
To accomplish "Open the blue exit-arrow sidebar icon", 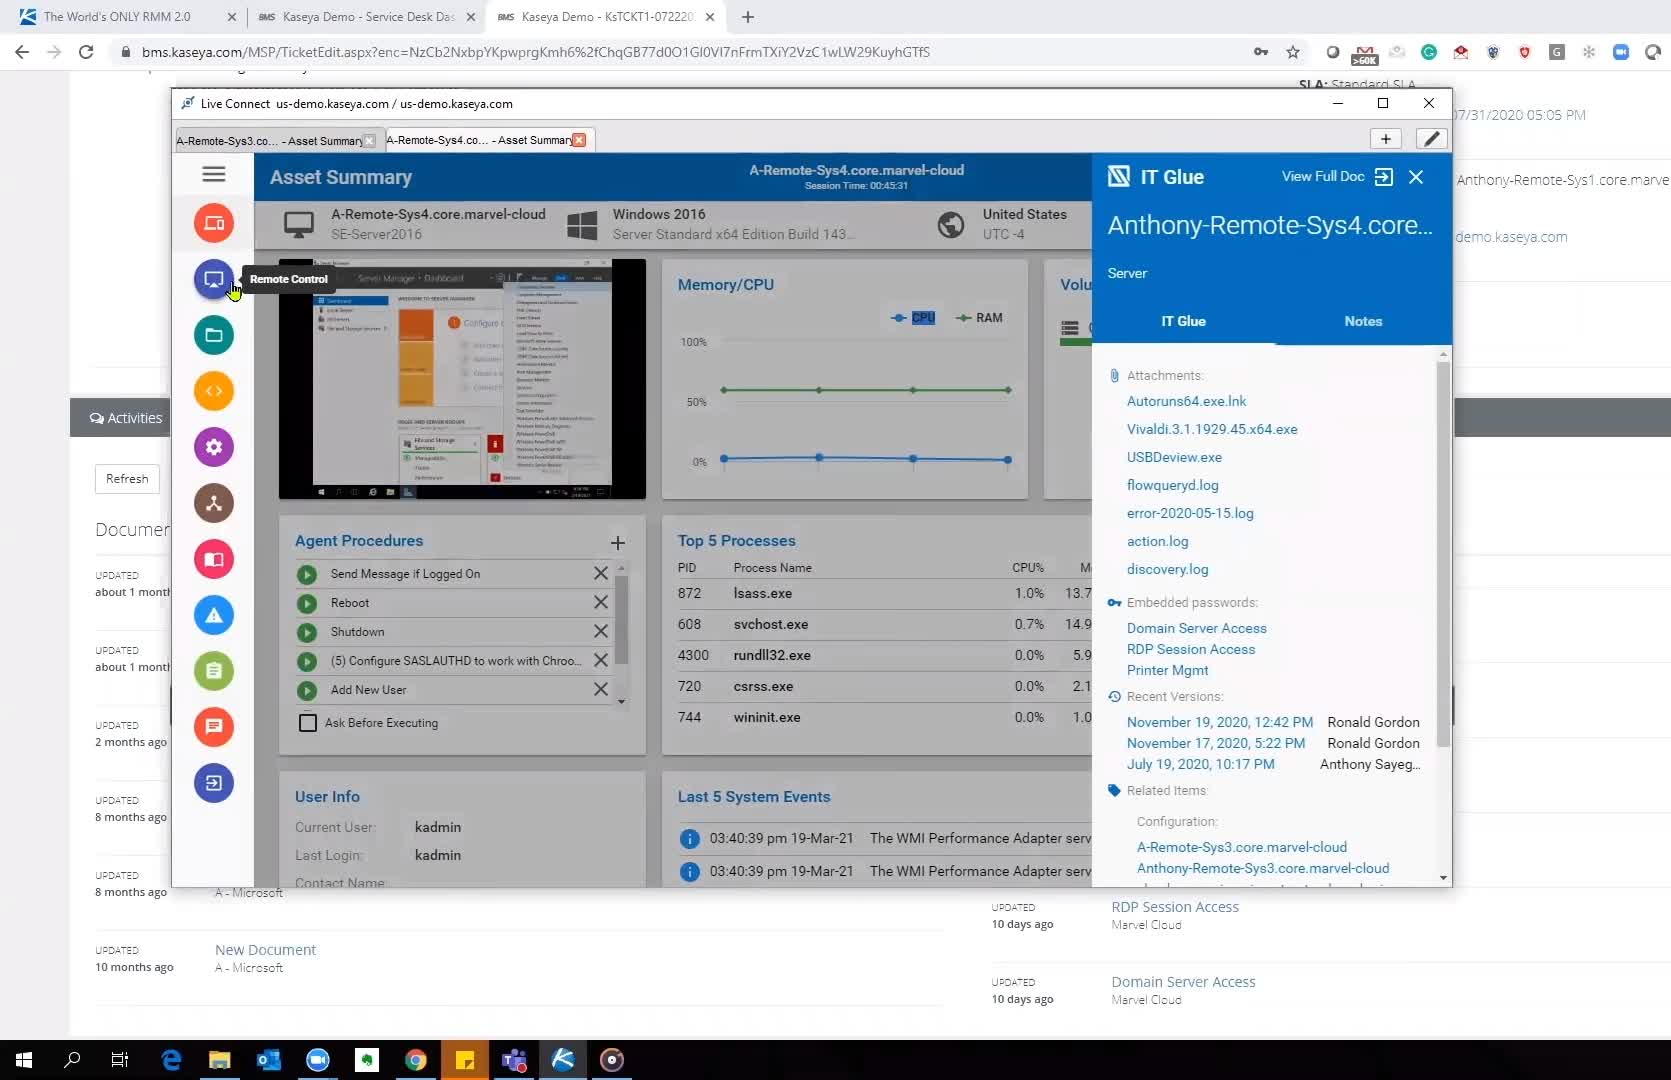I will (214, 783).
